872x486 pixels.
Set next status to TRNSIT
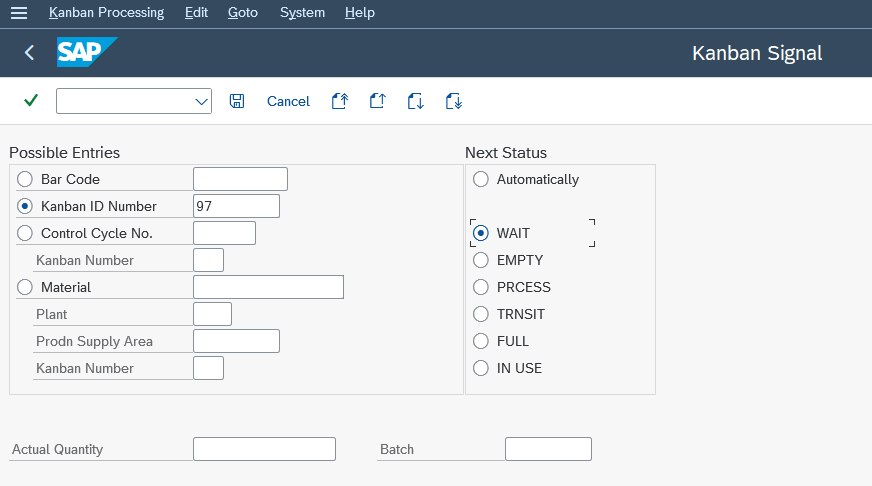click(480, 314)
